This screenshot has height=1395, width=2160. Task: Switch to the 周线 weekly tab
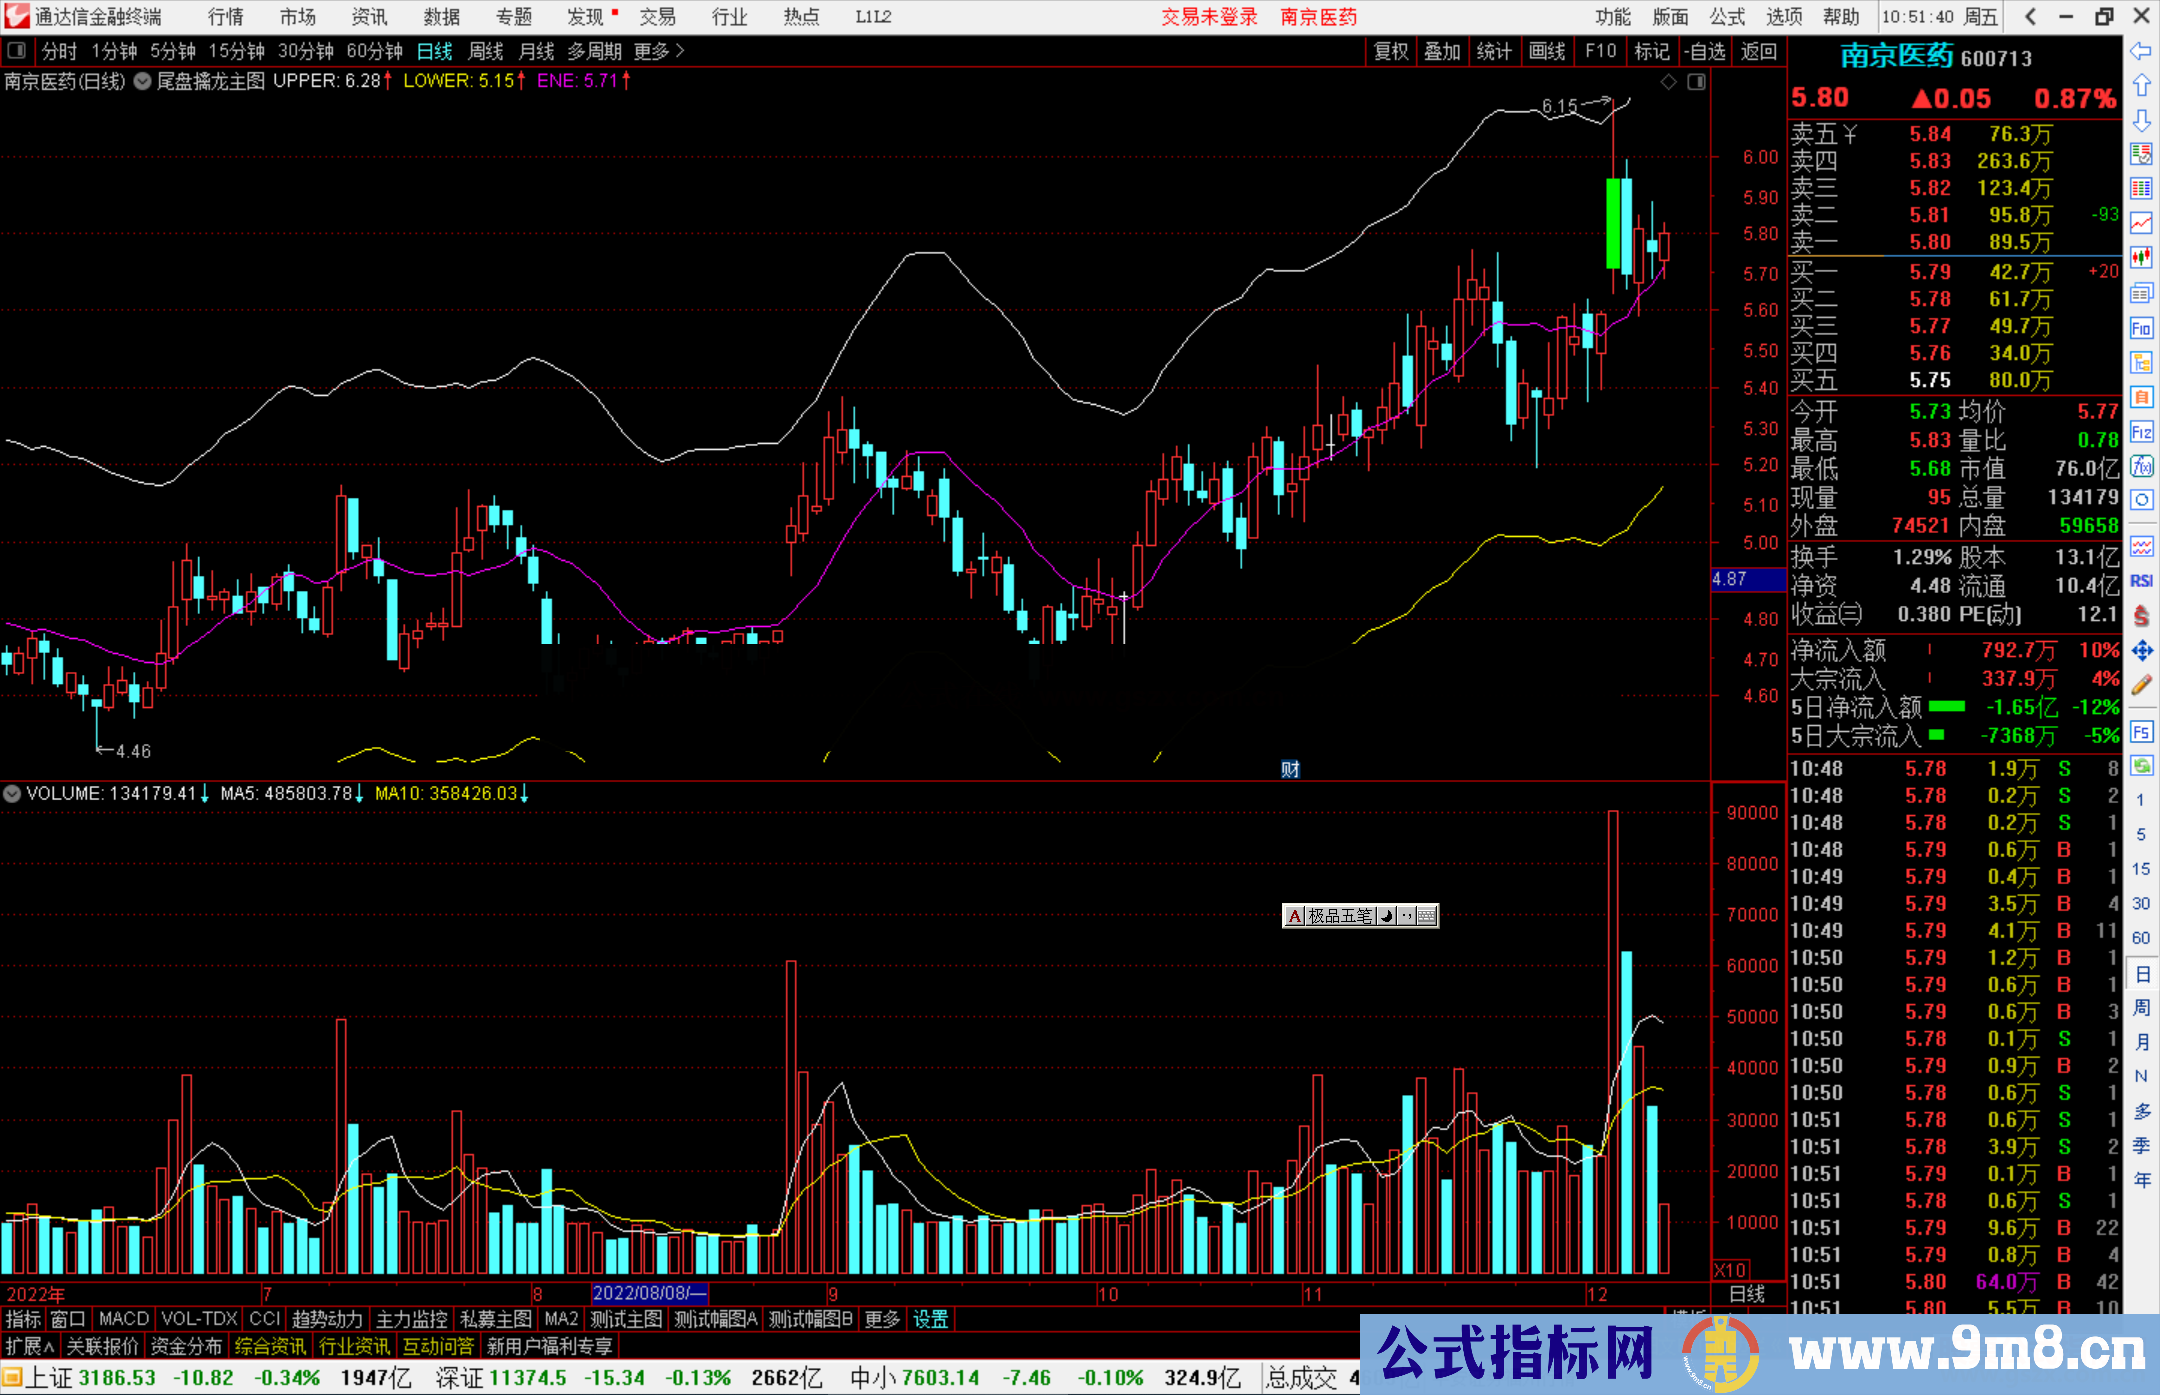click(485, 50)
